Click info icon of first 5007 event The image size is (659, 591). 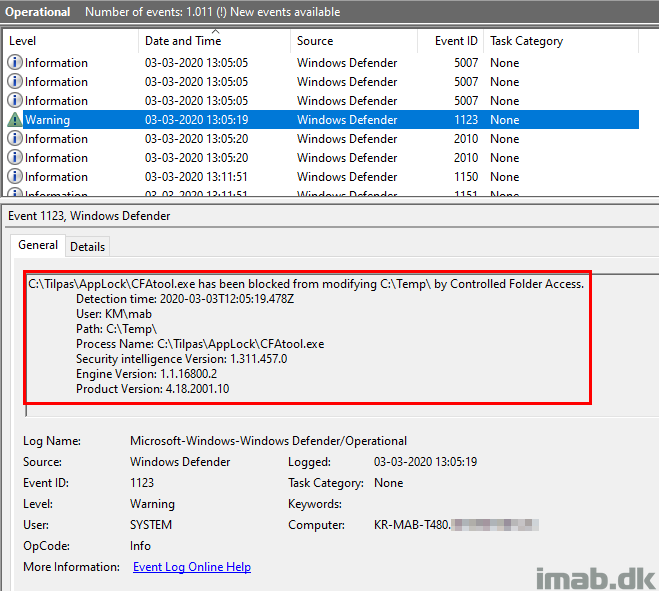point(15,62)
